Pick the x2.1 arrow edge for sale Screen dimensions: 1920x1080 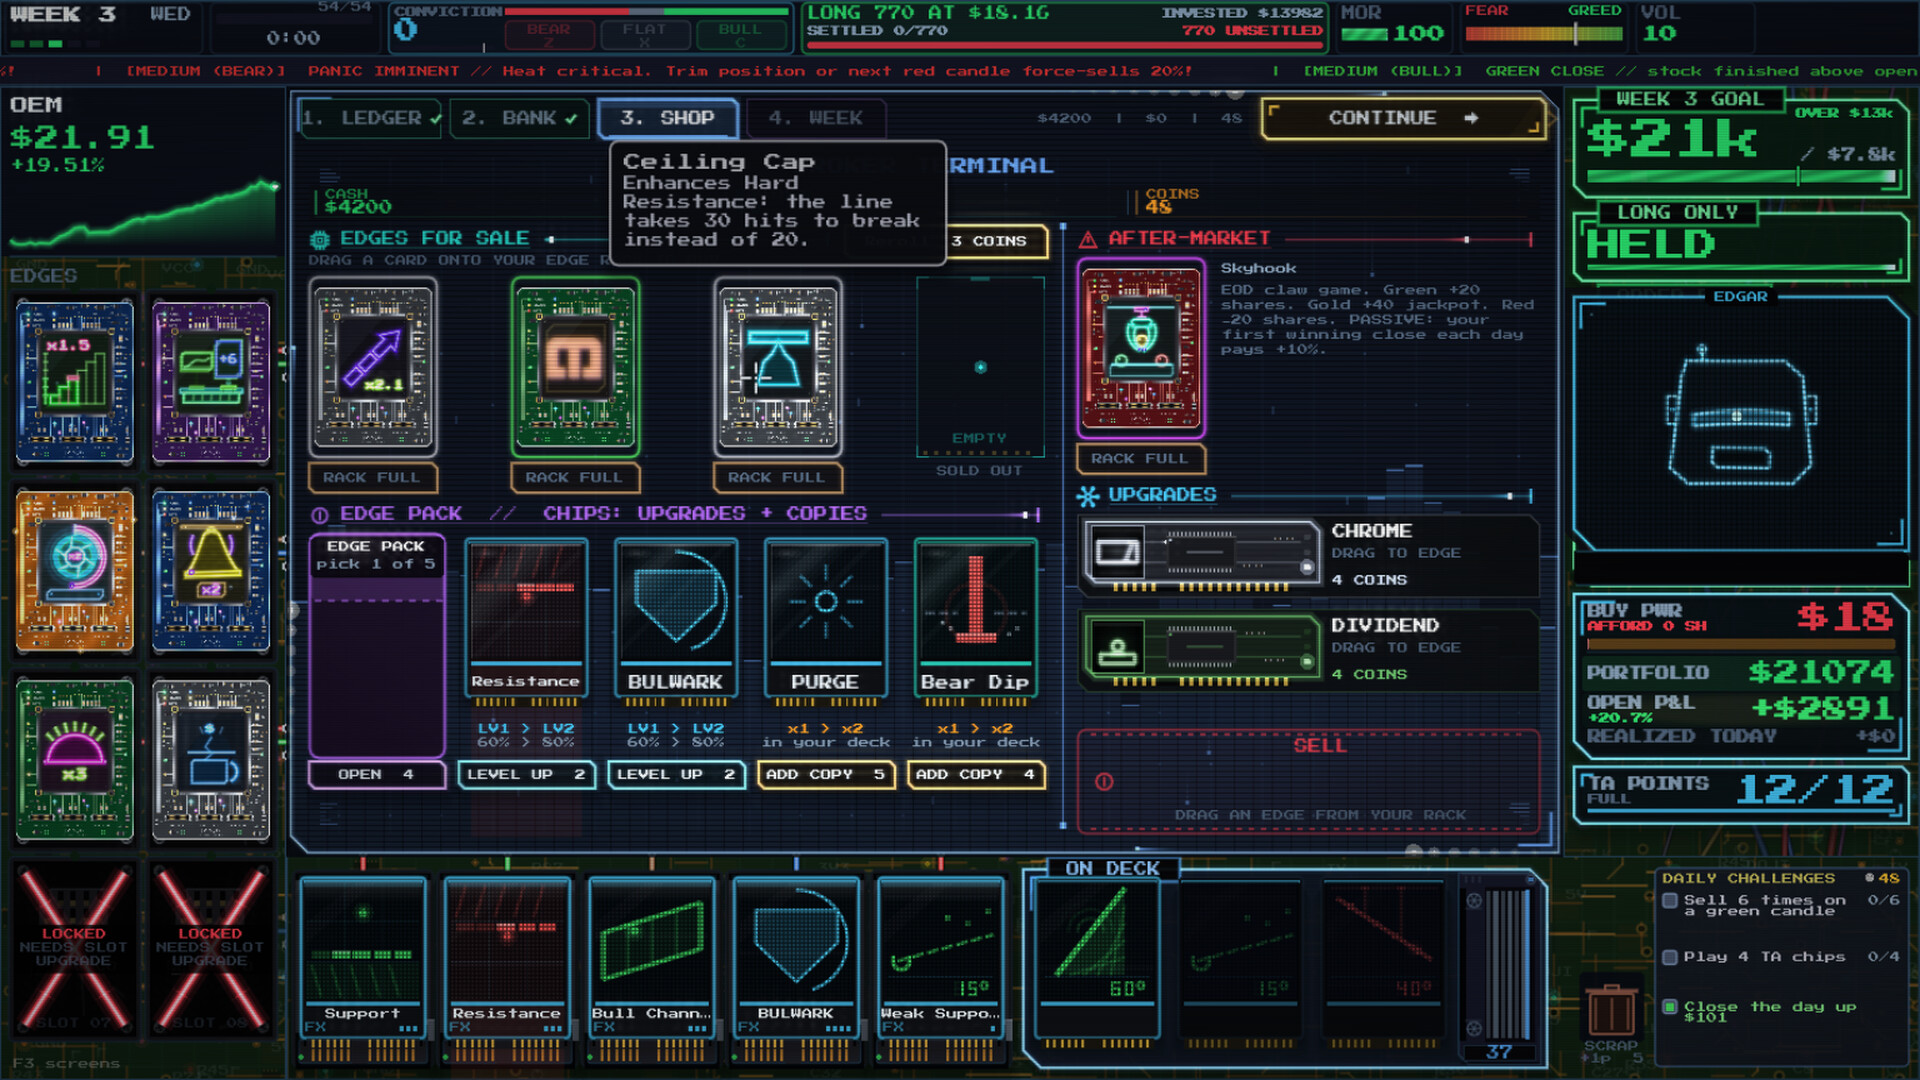pyautogui.click(x=373, y=367)
